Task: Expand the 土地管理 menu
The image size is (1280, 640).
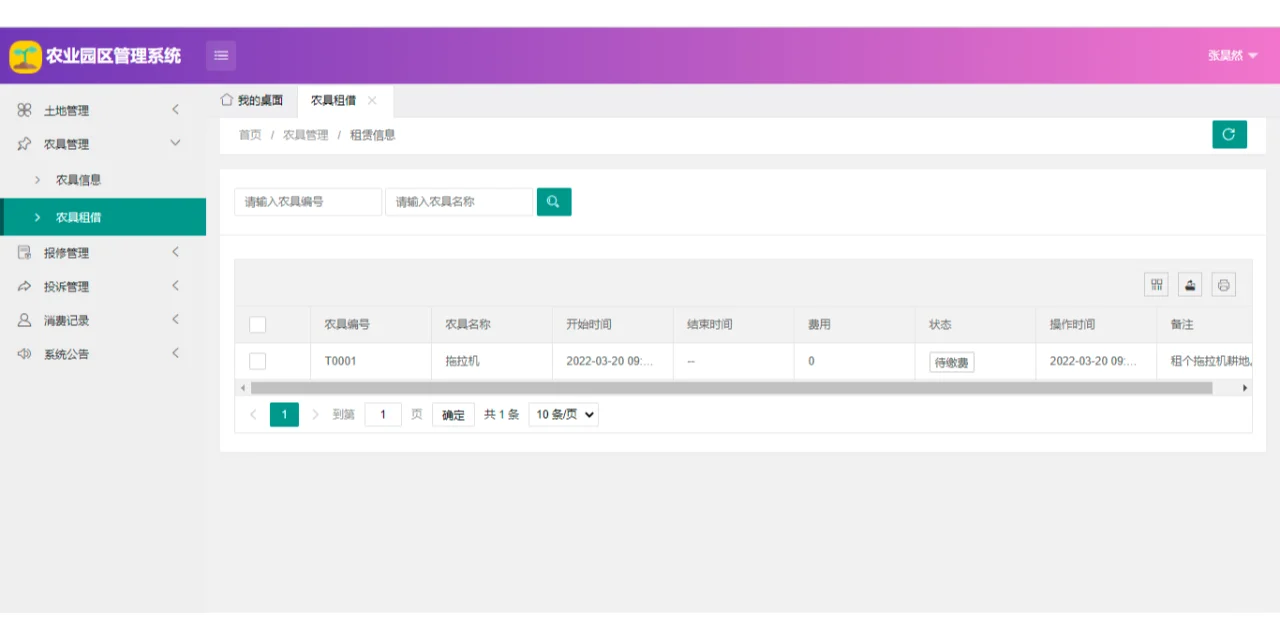Action: pyautogui.click(x=176, y=110)
